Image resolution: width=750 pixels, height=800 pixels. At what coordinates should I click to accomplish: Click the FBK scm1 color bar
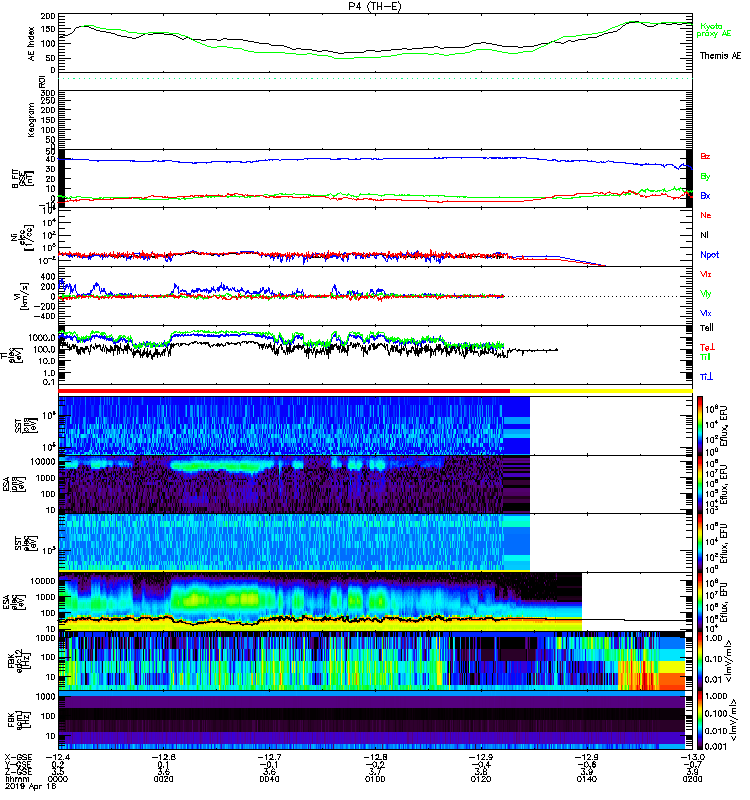(700, 720)
